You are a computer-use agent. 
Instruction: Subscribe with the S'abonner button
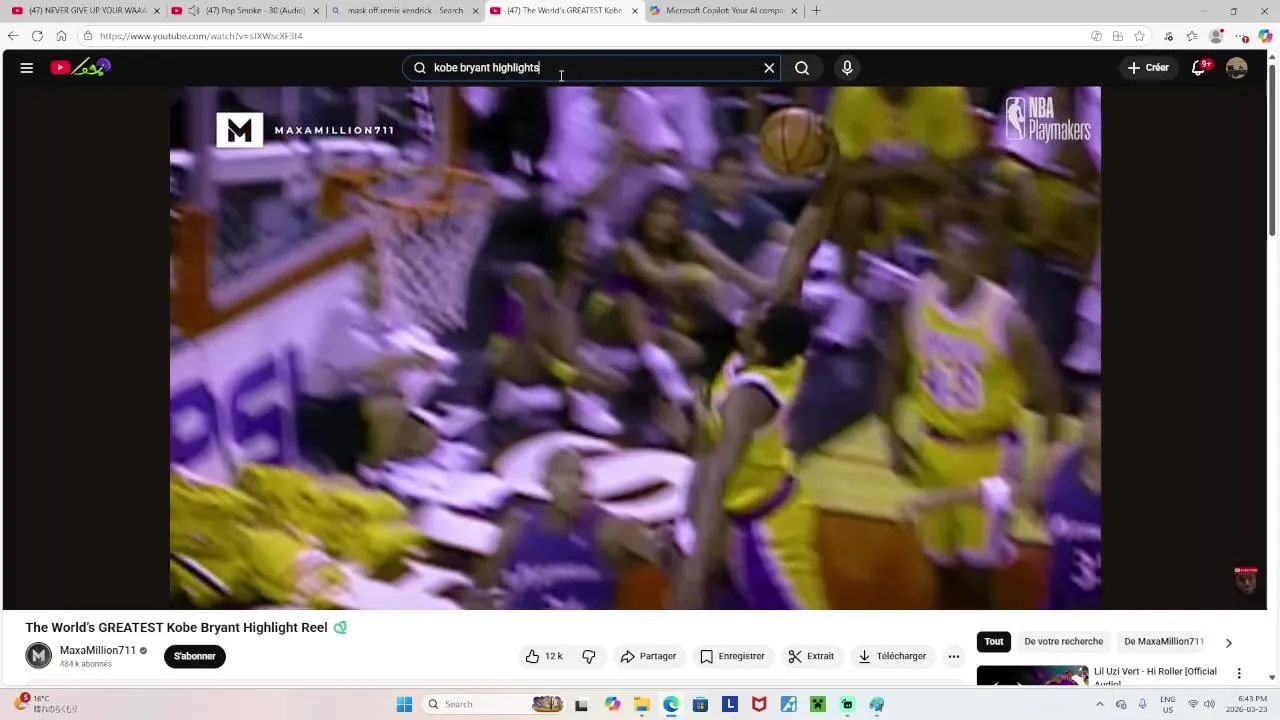pyautogui.click(x=195, y=656)
